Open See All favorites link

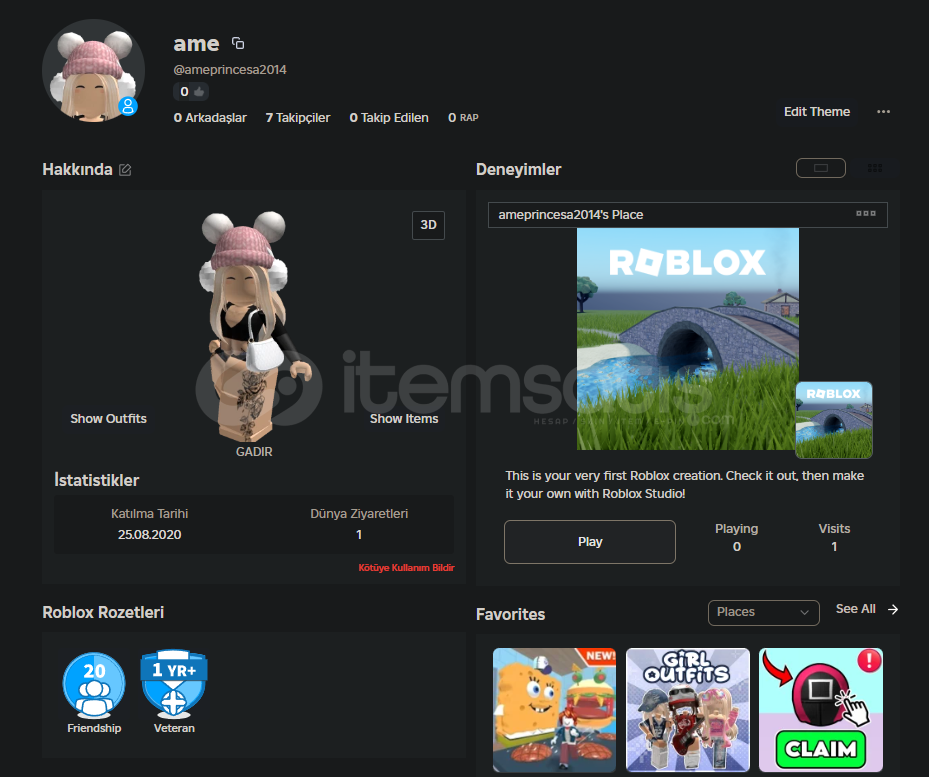tap(856, 609)
